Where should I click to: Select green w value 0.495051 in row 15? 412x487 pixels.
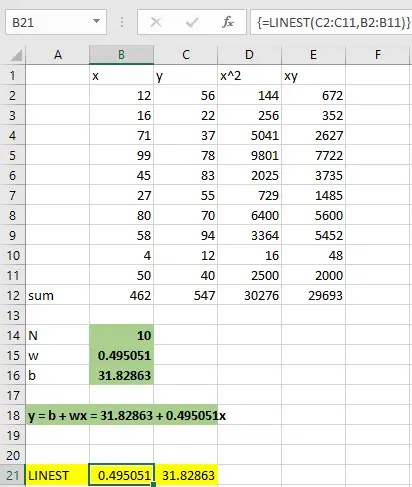(121, 355)
